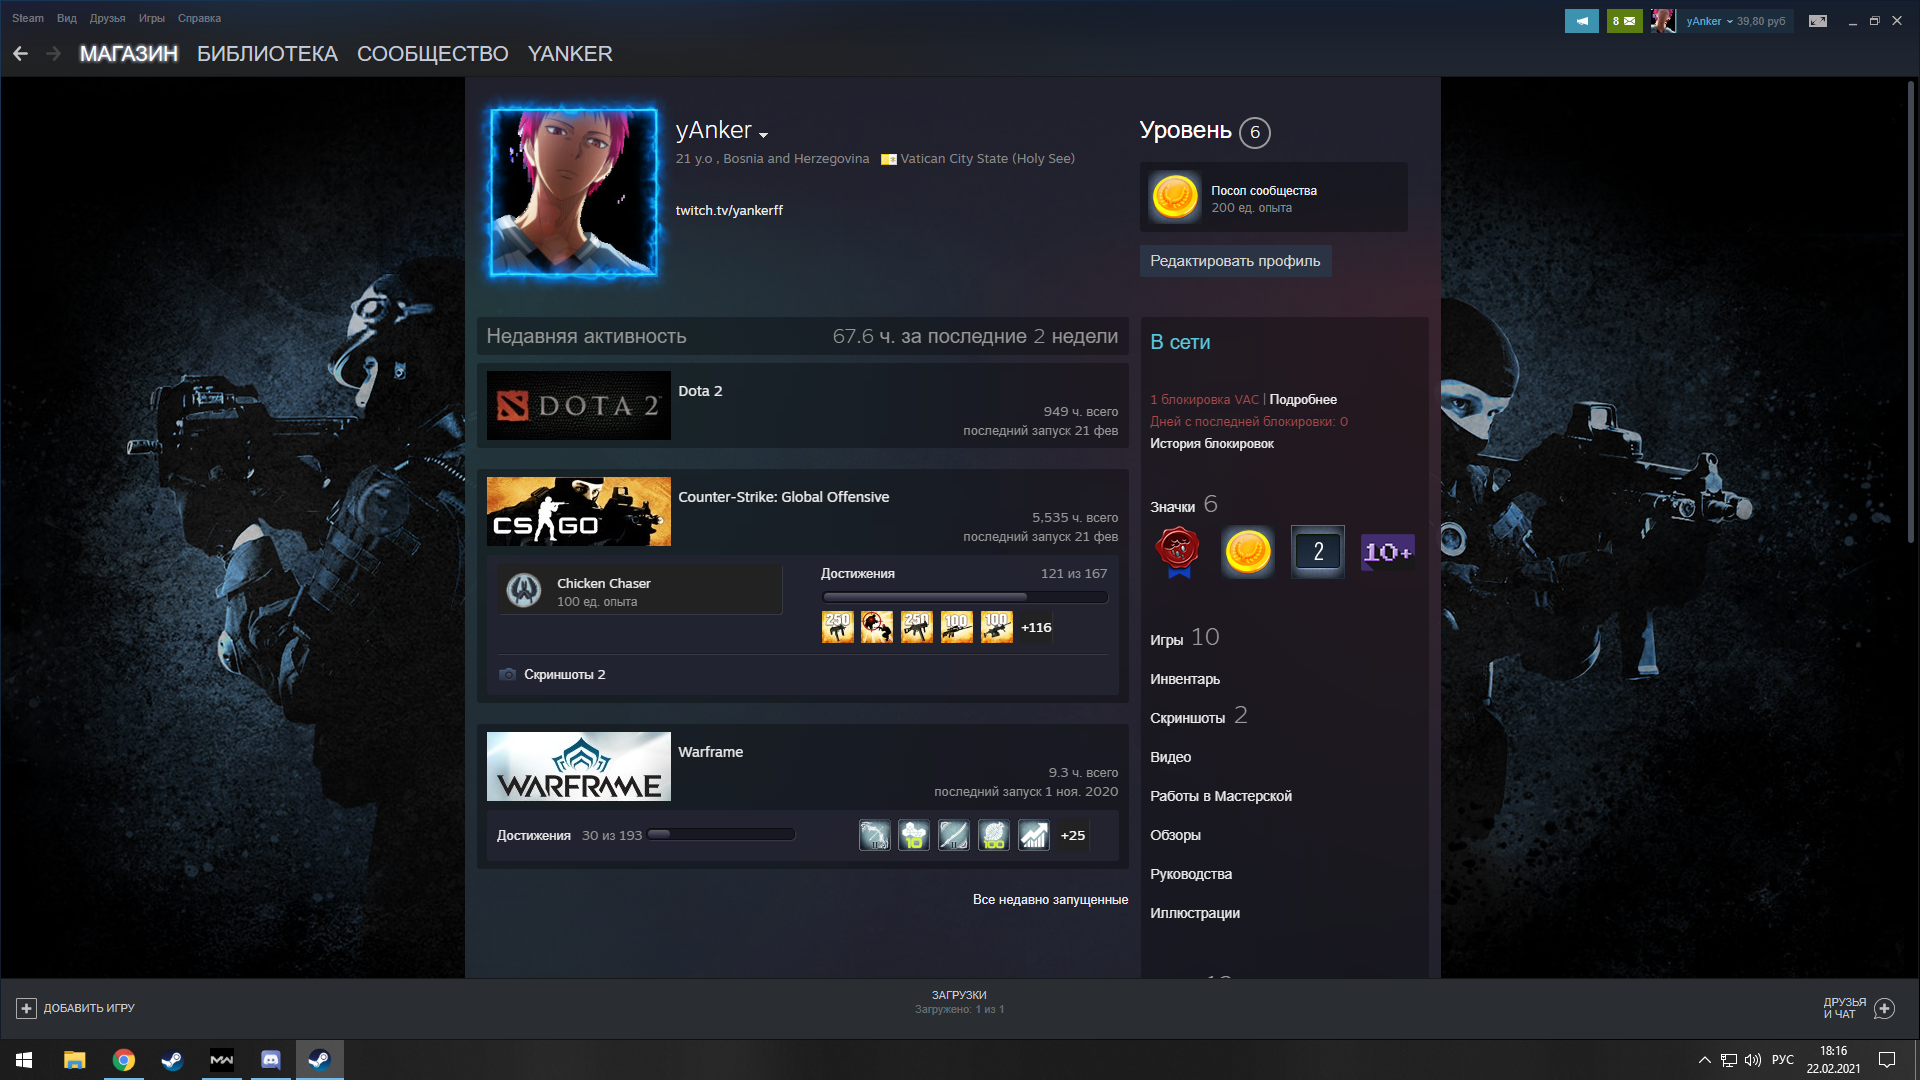This screenshot has height=1080, width=1920.
Task: Click the Chicken Chaser achievement icon
Action: [x=524, y=591]
